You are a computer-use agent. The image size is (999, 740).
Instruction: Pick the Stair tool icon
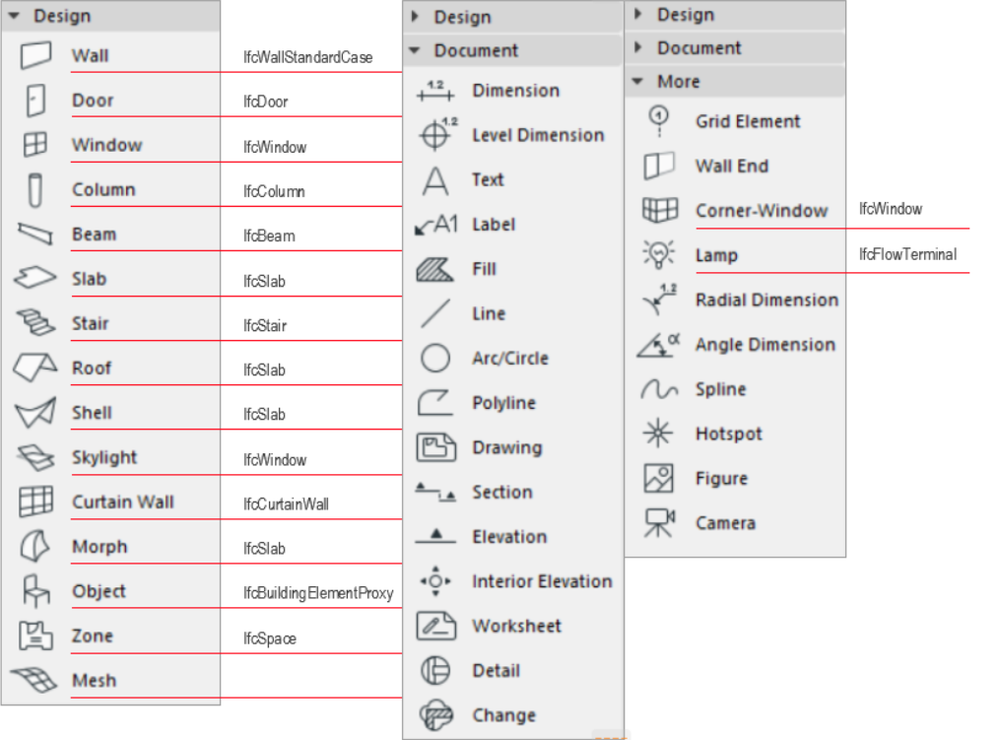36,323
